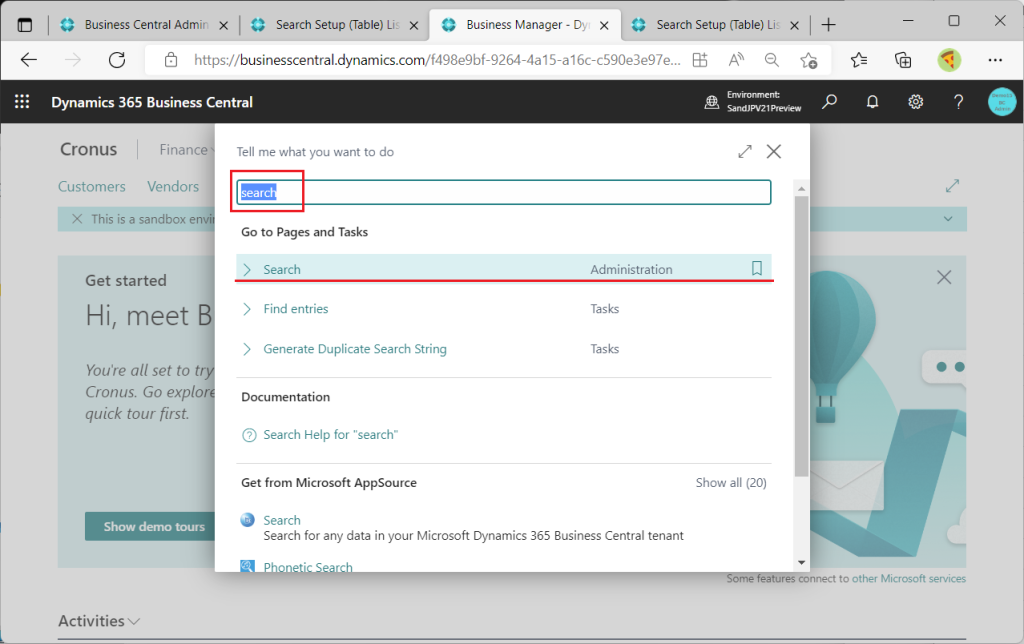Viewport: 1024px width, 644px height.
Task: Refresh the current browser page
Action: coord(117,60)
